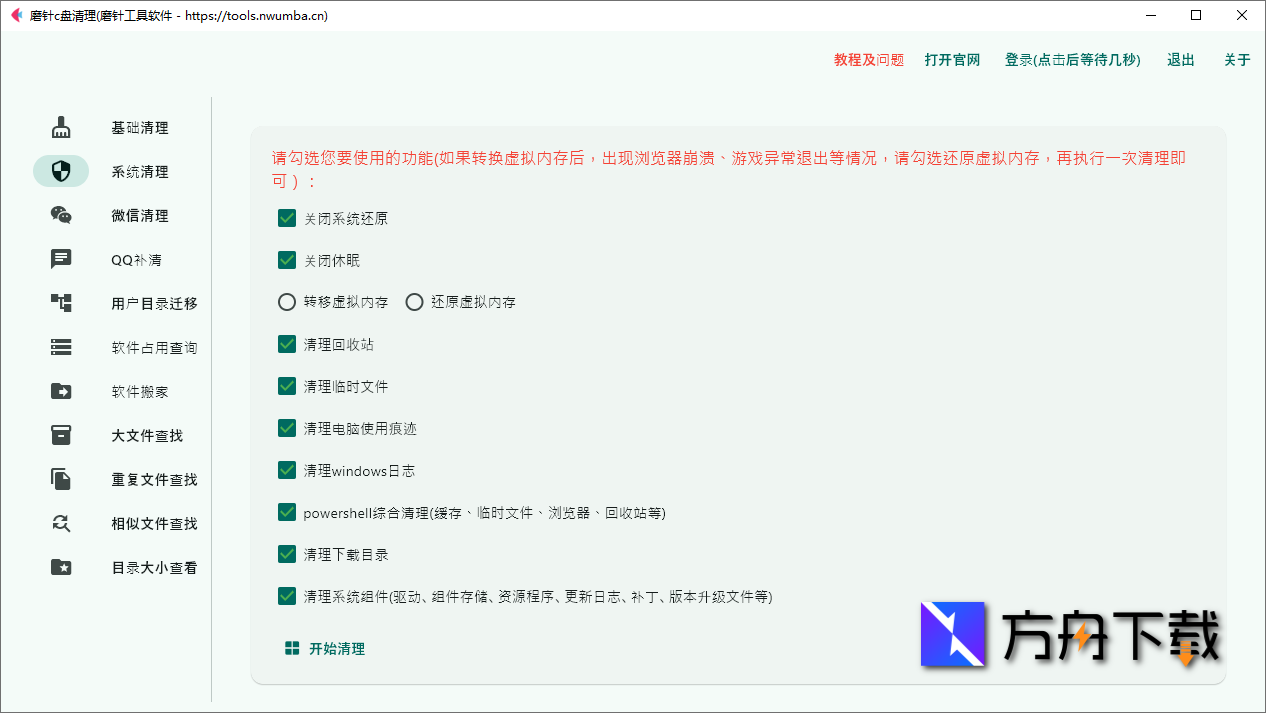Open 教程及问题 in the top bar

(x=866, y=60)
